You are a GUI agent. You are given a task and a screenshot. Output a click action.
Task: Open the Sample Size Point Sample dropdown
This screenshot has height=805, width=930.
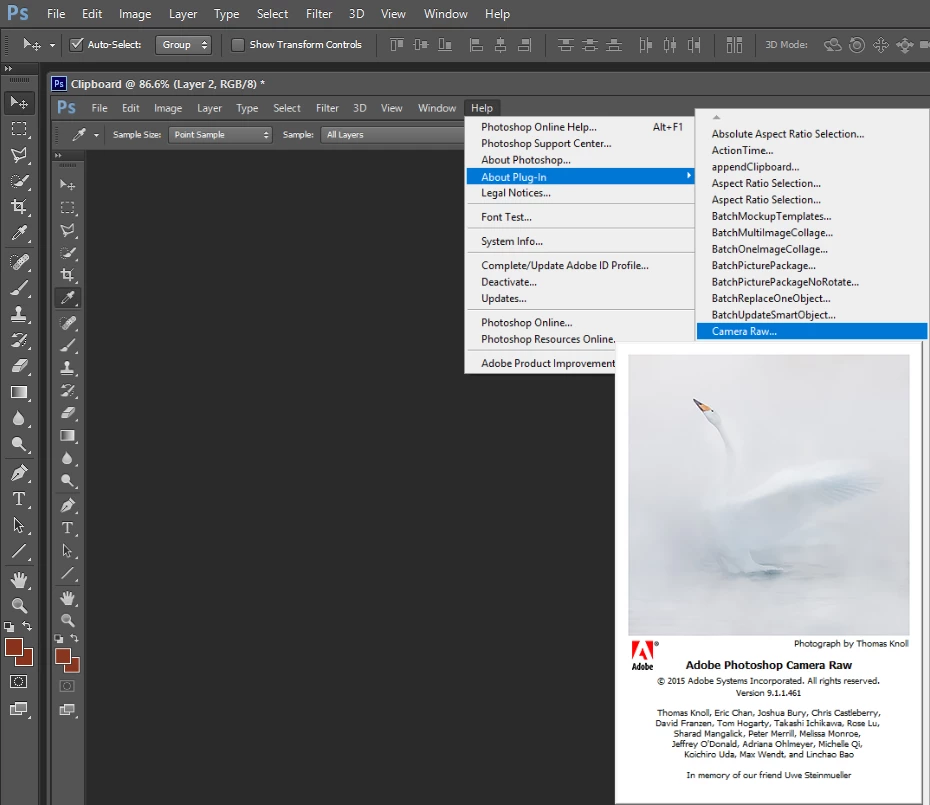pos(220,135)
